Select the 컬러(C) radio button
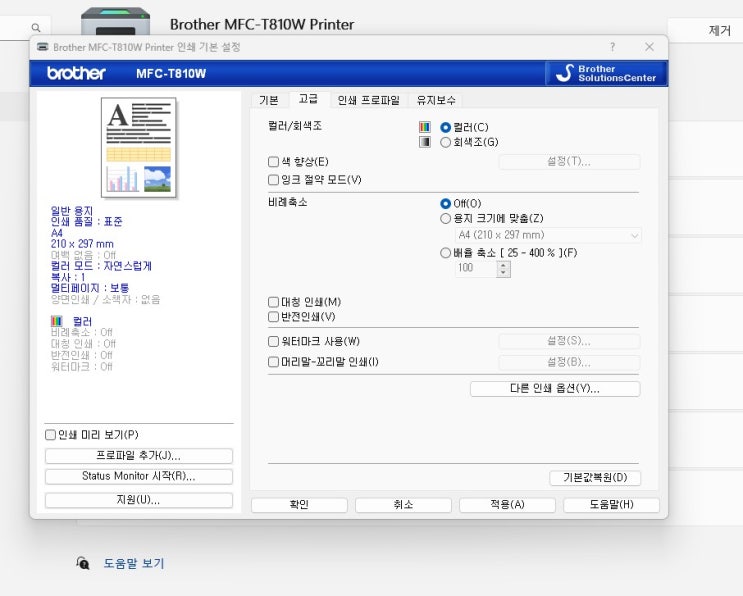Viewport: 743px width, 596px height. 445,127
